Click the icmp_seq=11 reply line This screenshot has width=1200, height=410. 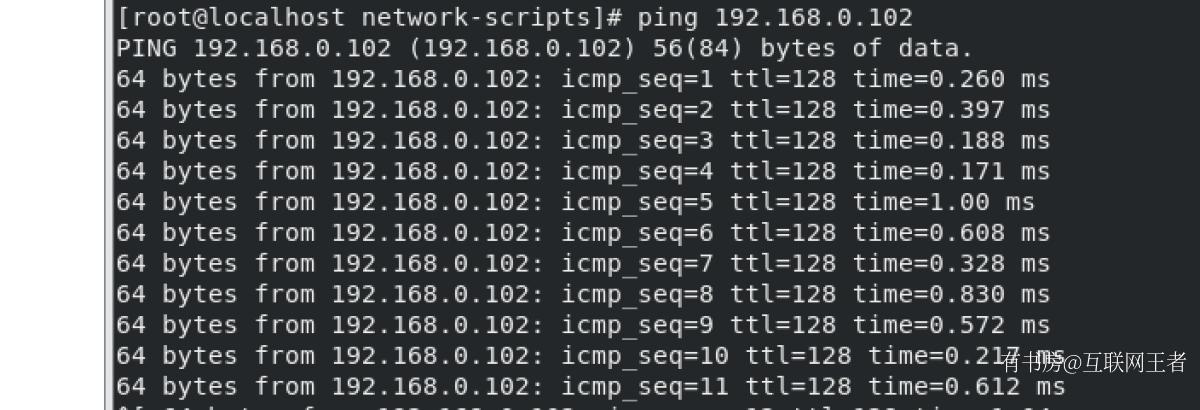(x=591, y=387)
